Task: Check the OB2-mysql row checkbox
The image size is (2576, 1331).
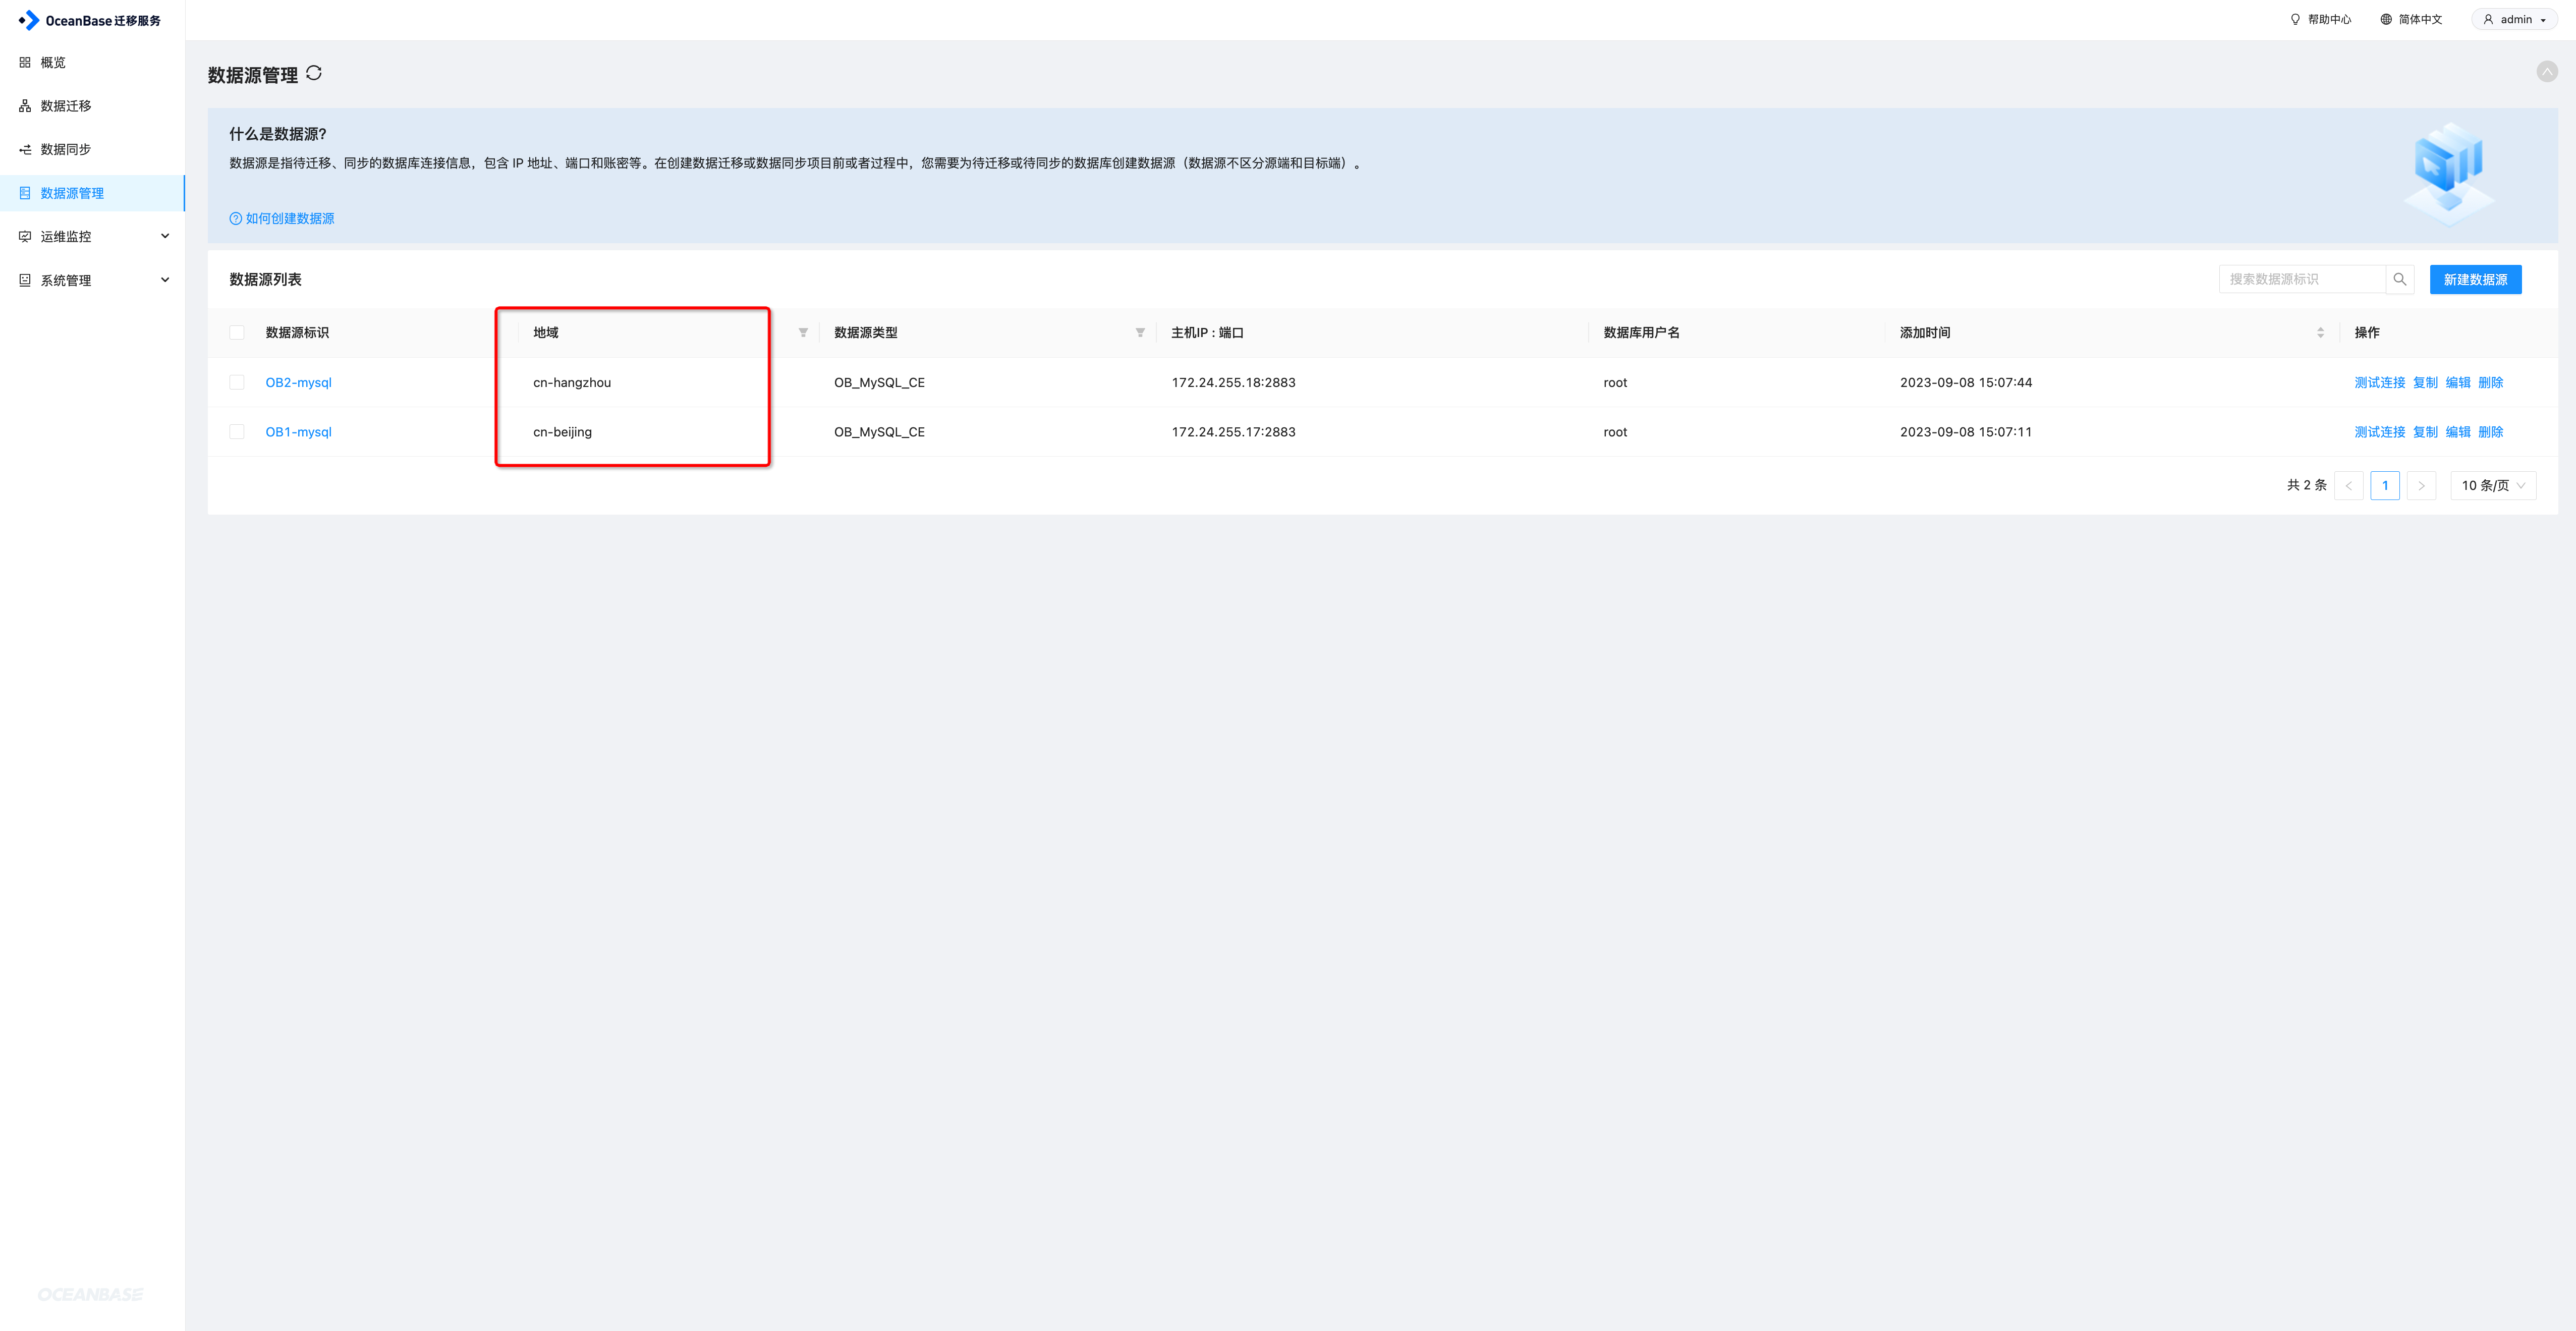Action: (x=237, y=382)
